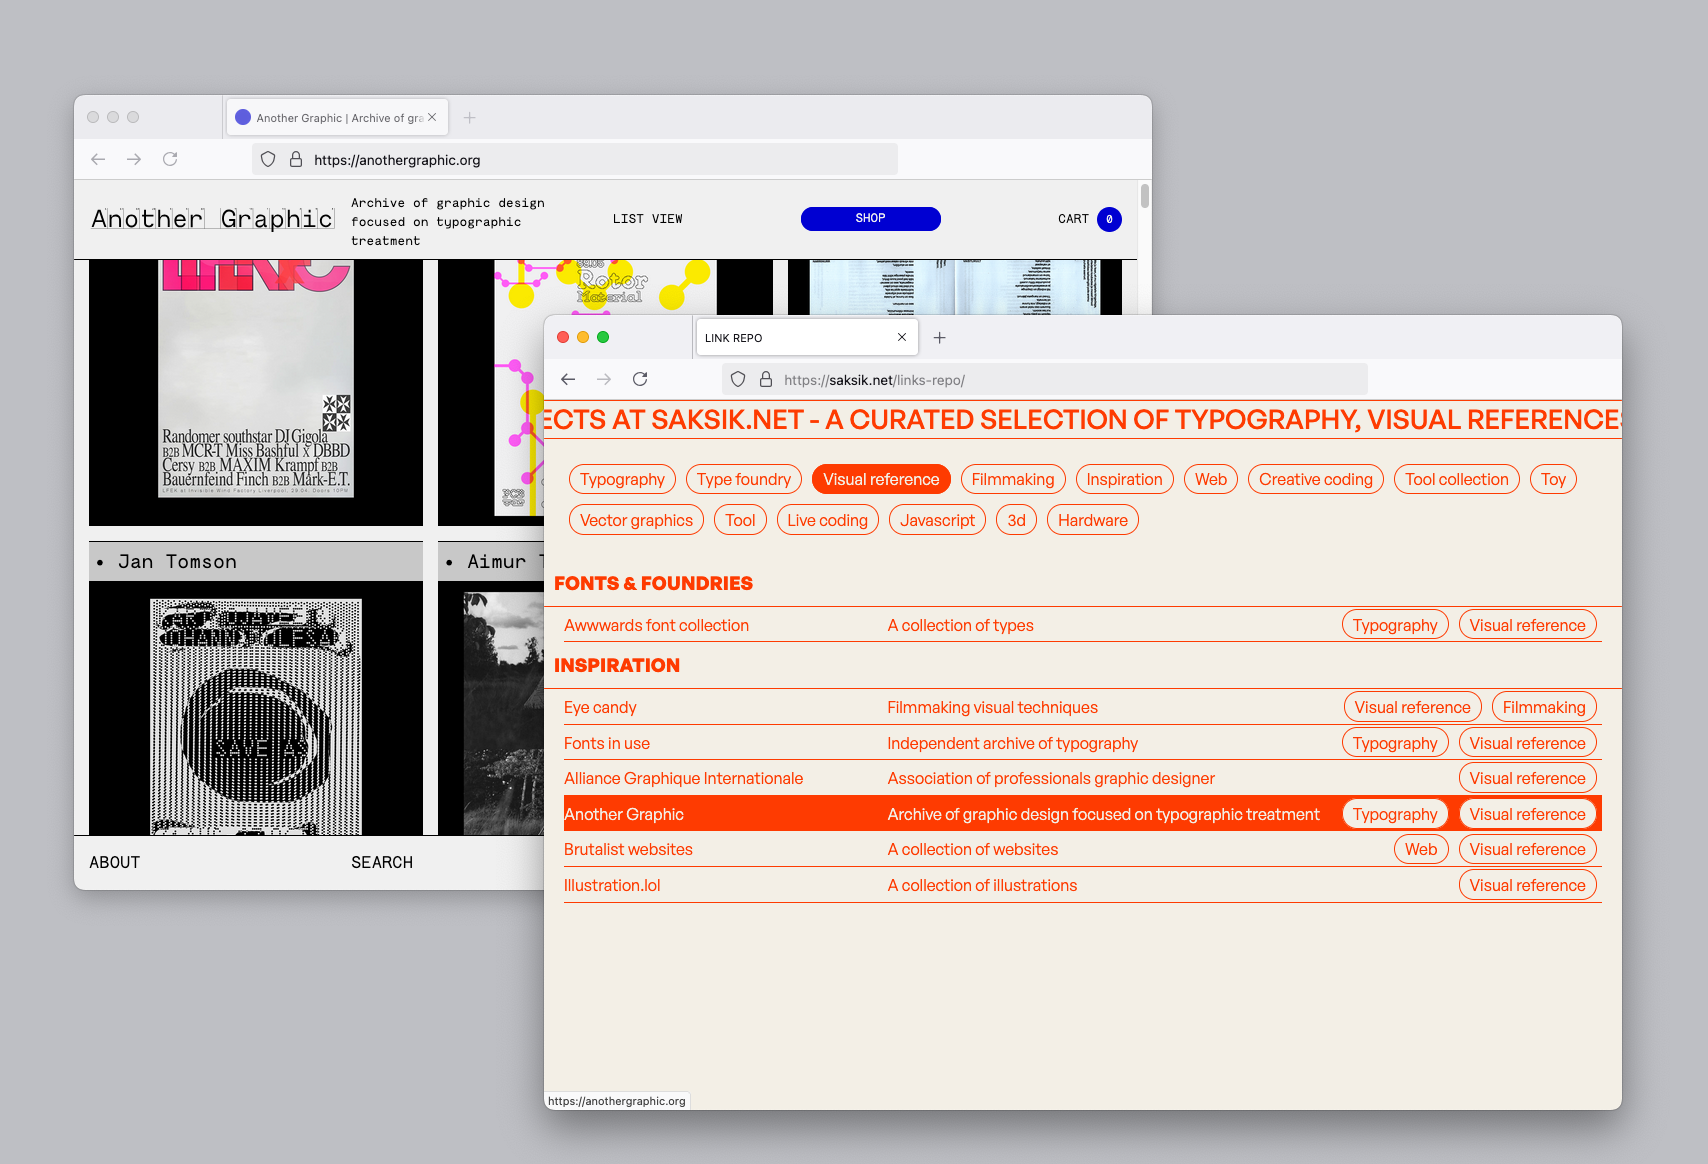Click the shield icon in saksik.net address bar

point(738,379)
